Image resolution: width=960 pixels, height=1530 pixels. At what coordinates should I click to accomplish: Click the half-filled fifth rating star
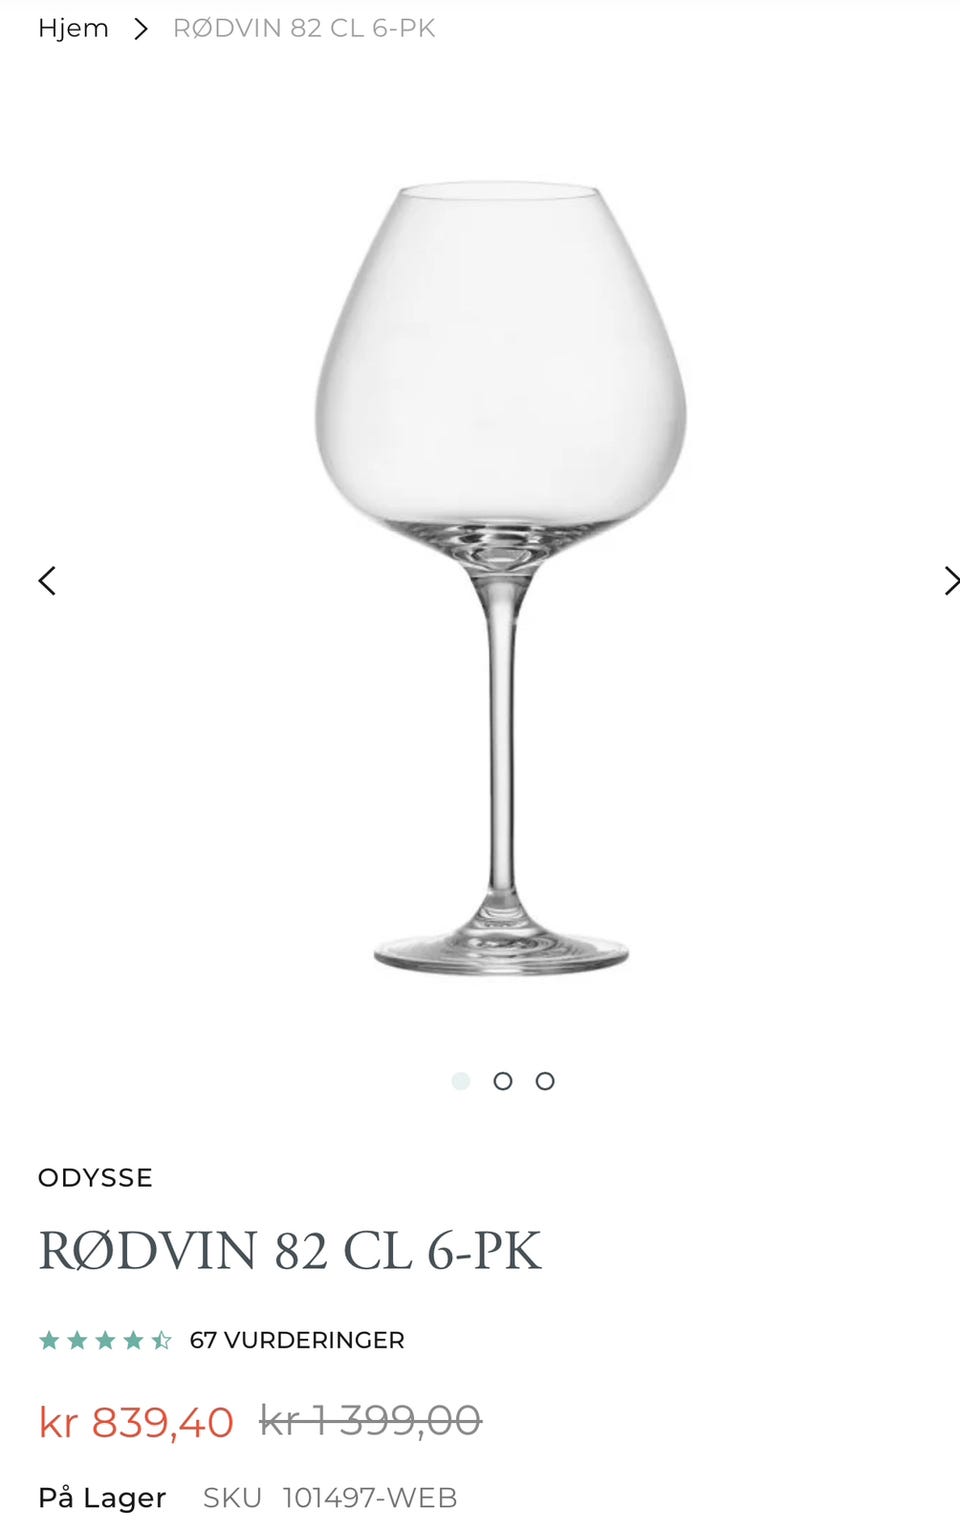(x=161, y=1340)
